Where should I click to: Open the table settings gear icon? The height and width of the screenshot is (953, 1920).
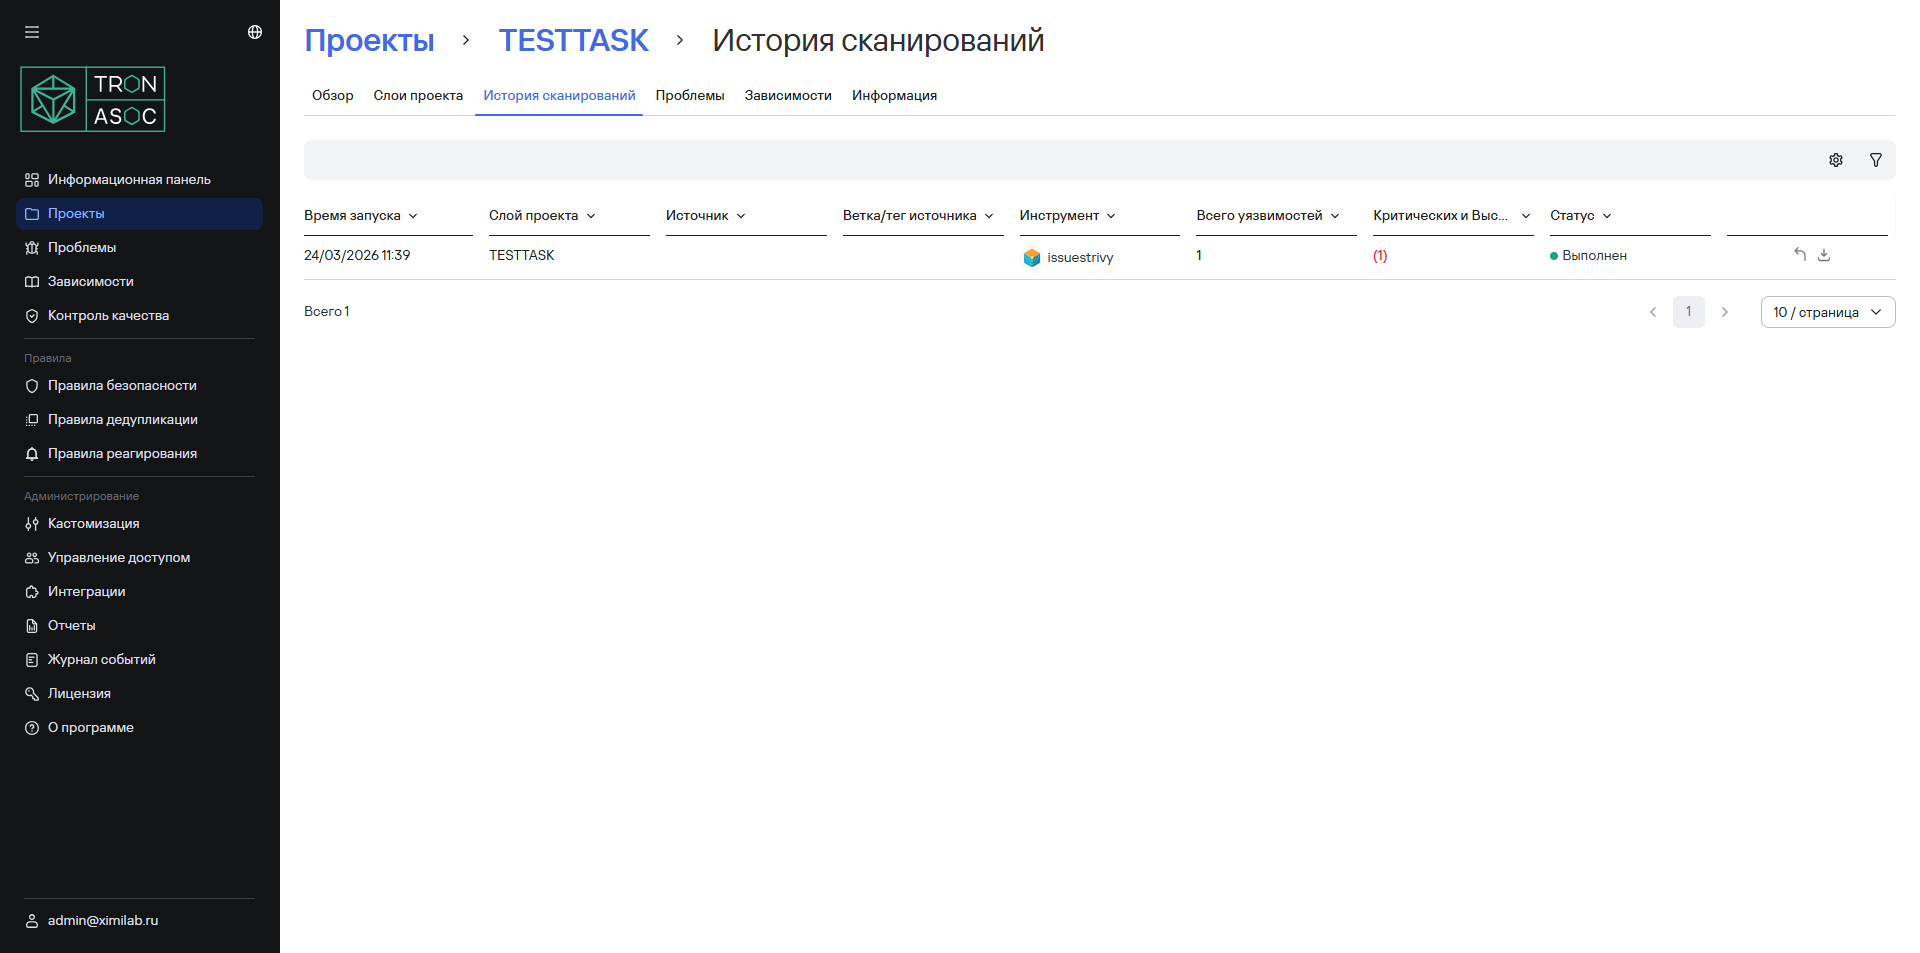(x=1836, y=160)
